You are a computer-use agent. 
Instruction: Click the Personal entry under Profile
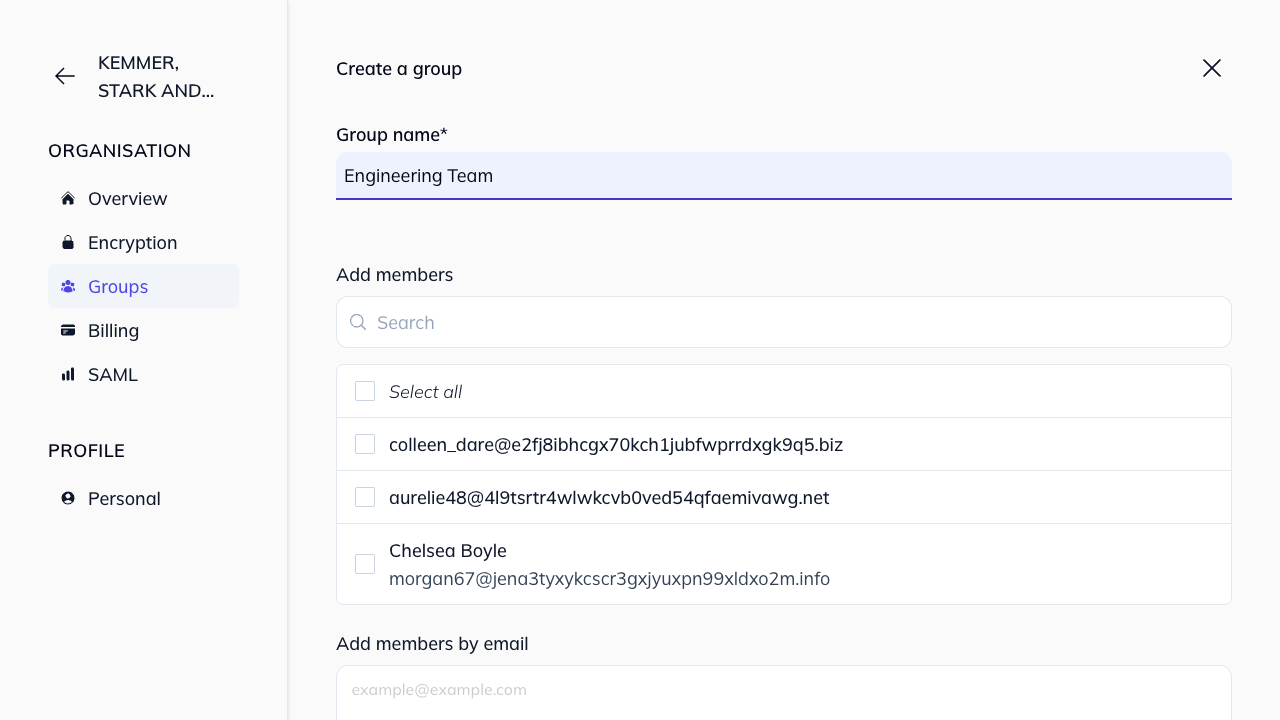[x=124, y=497]
